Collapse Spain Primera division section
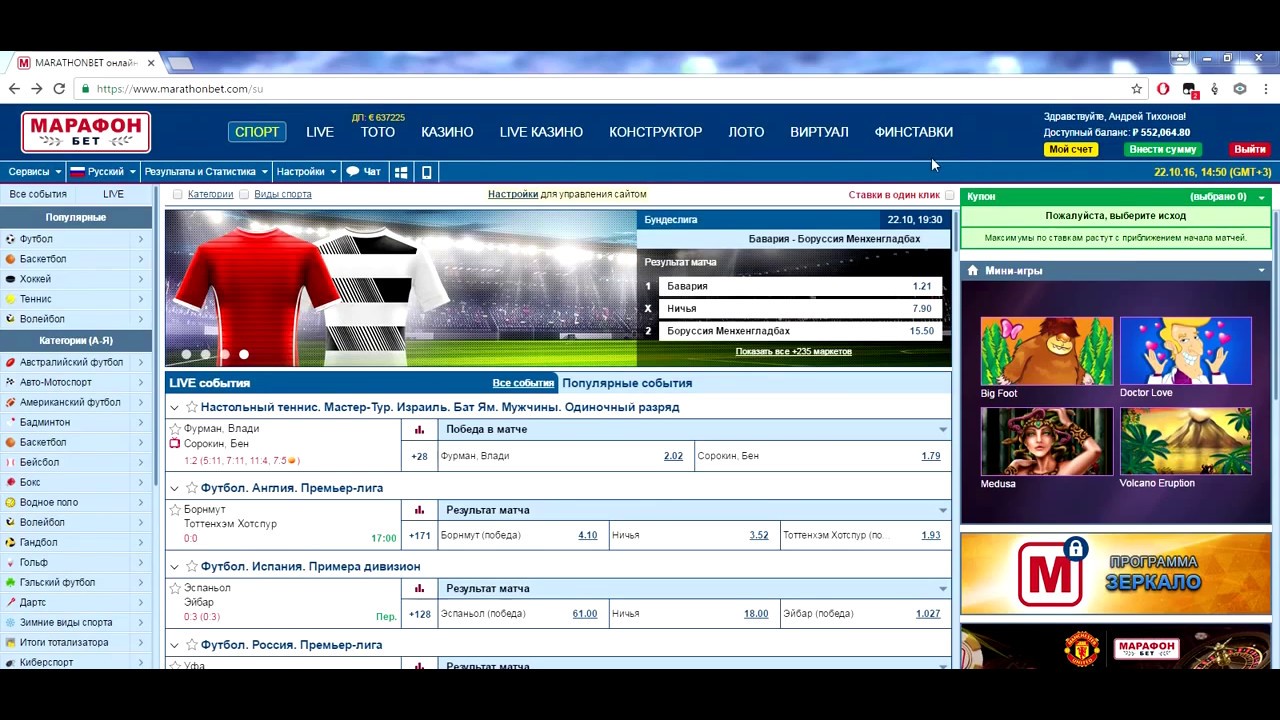The image size is (1280, 720). point(174,567)
